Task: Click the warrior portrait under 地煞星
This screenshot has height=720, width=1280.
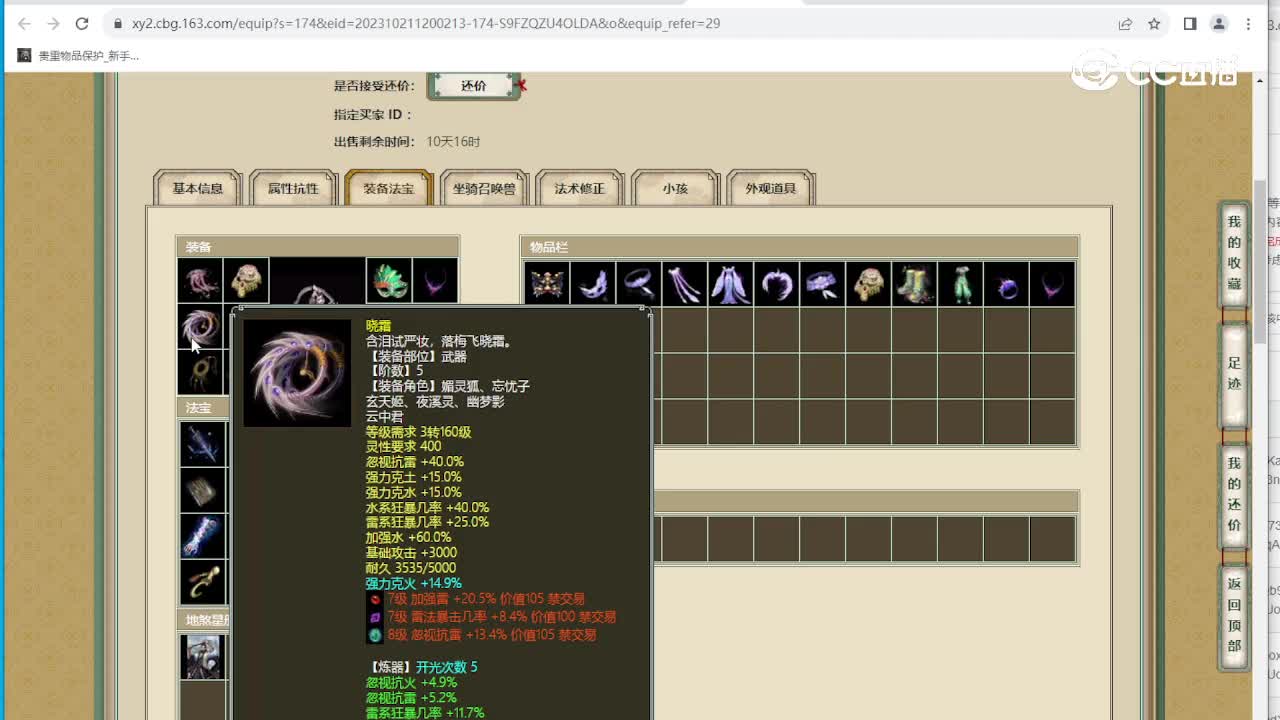Action: click(x=202, y=657)
